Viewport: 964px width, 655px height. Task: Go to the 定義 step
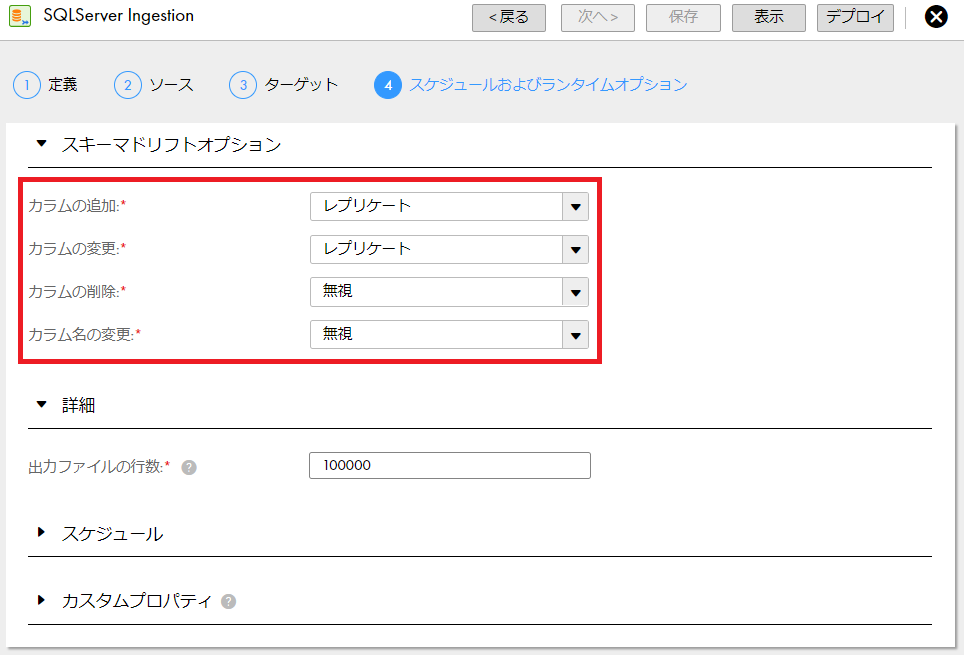coord(63,85)
